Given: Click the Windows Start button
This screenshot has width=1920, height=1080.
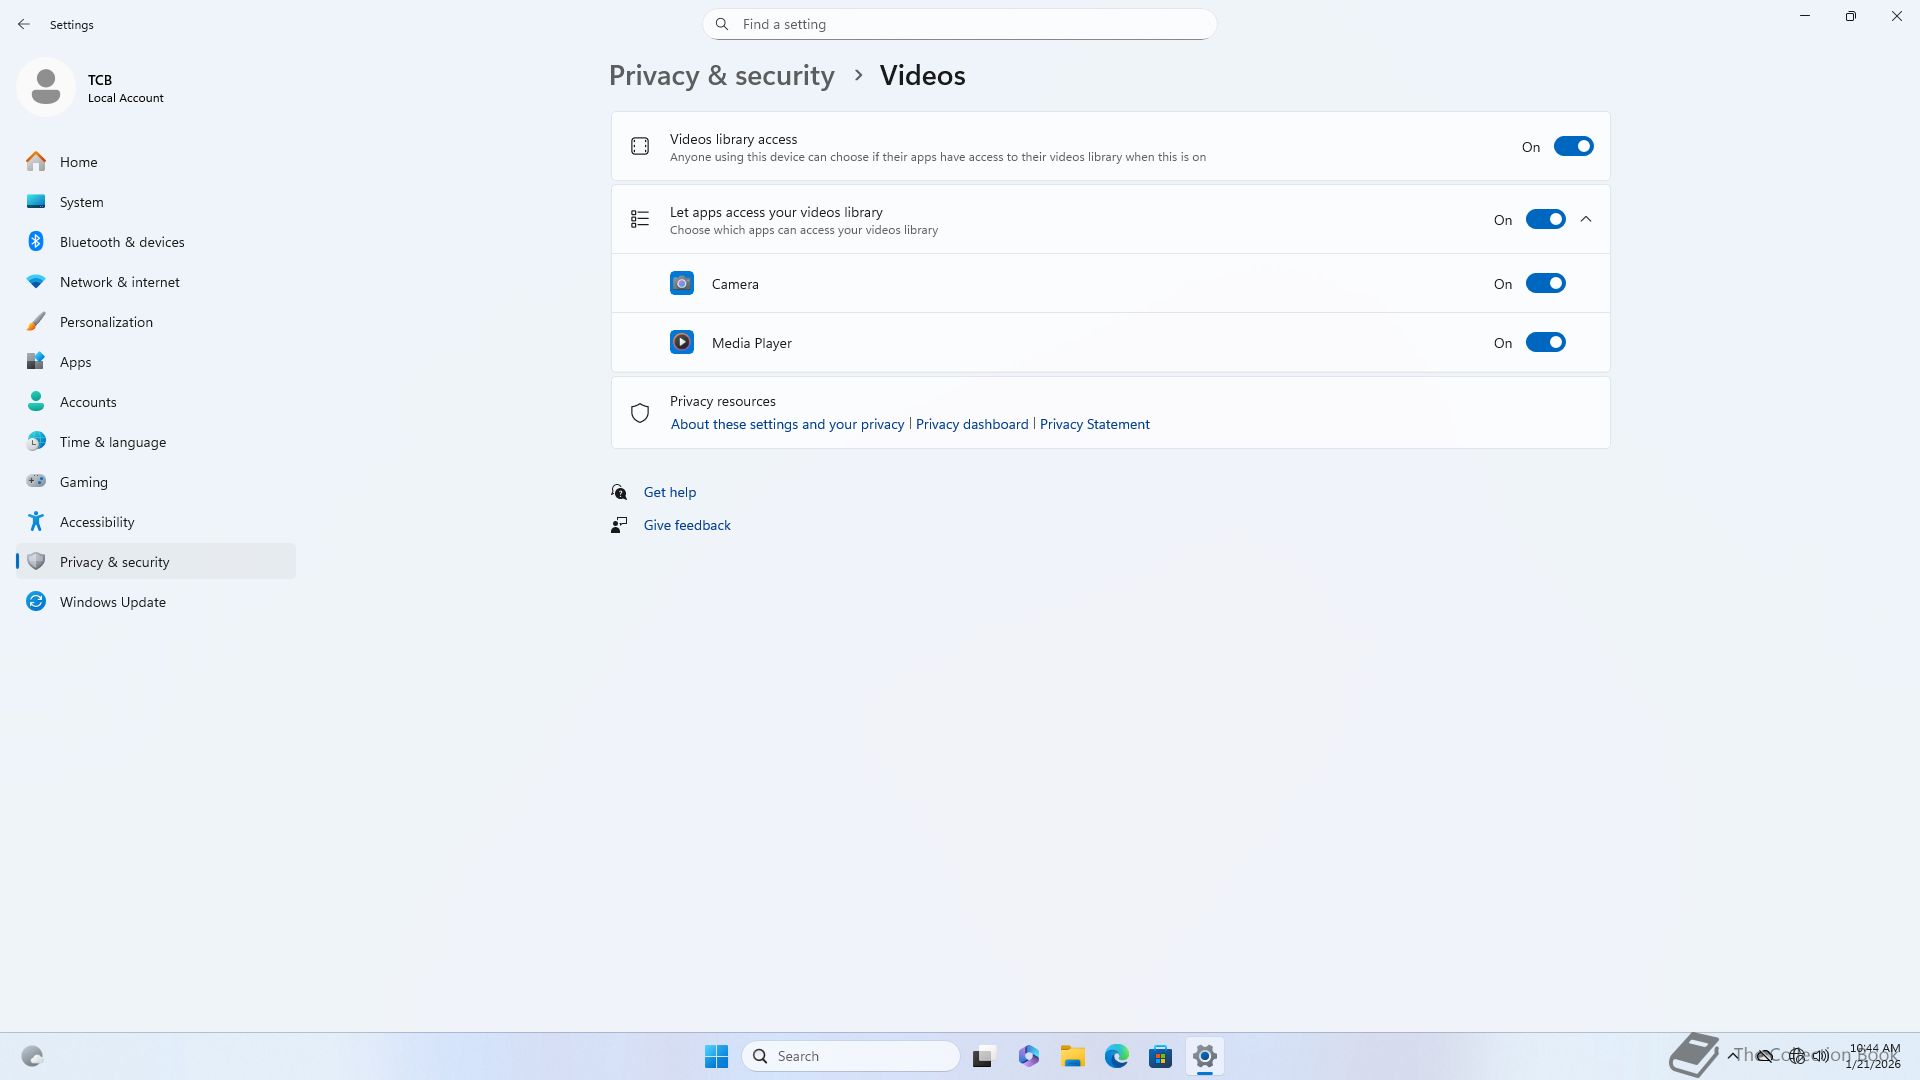Looking at the screenshot, I should [x=716, y=1056].
